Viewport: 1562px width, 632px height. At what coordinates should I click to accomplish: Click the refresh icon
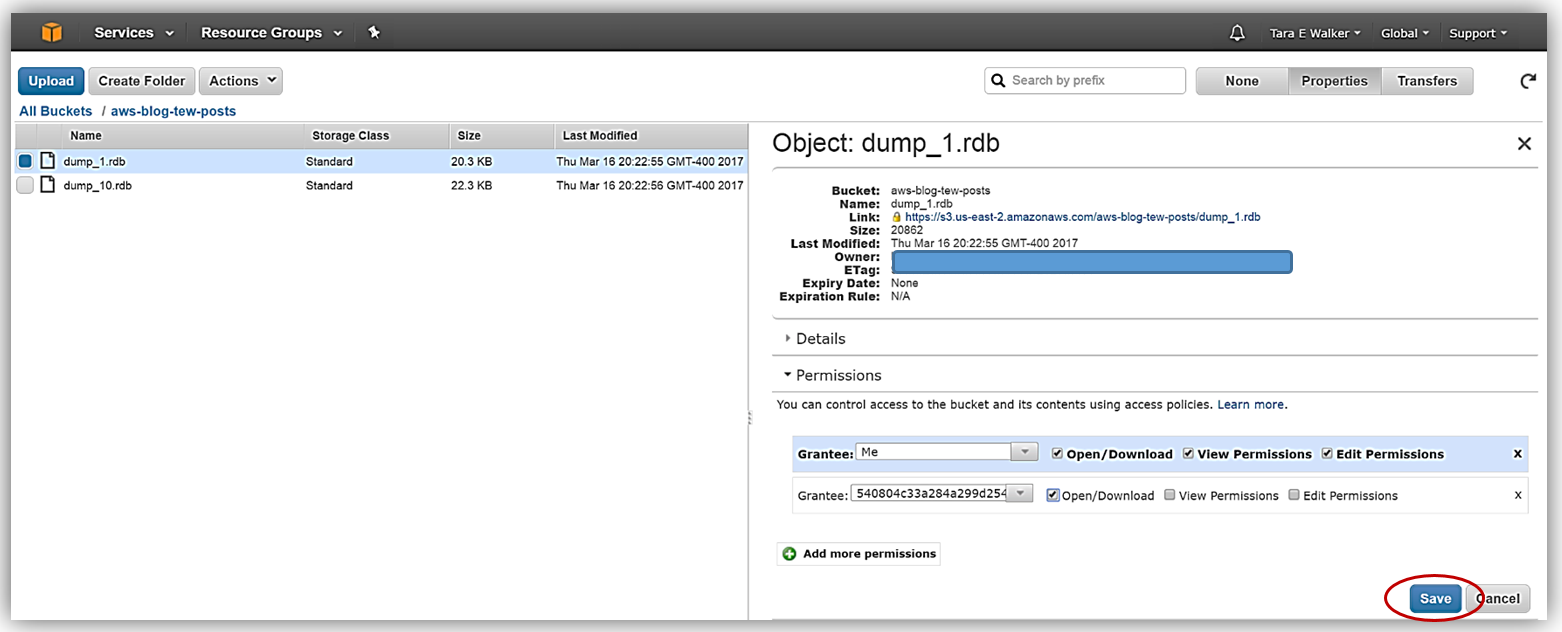pyautogui.click(x=1527, y=81)
